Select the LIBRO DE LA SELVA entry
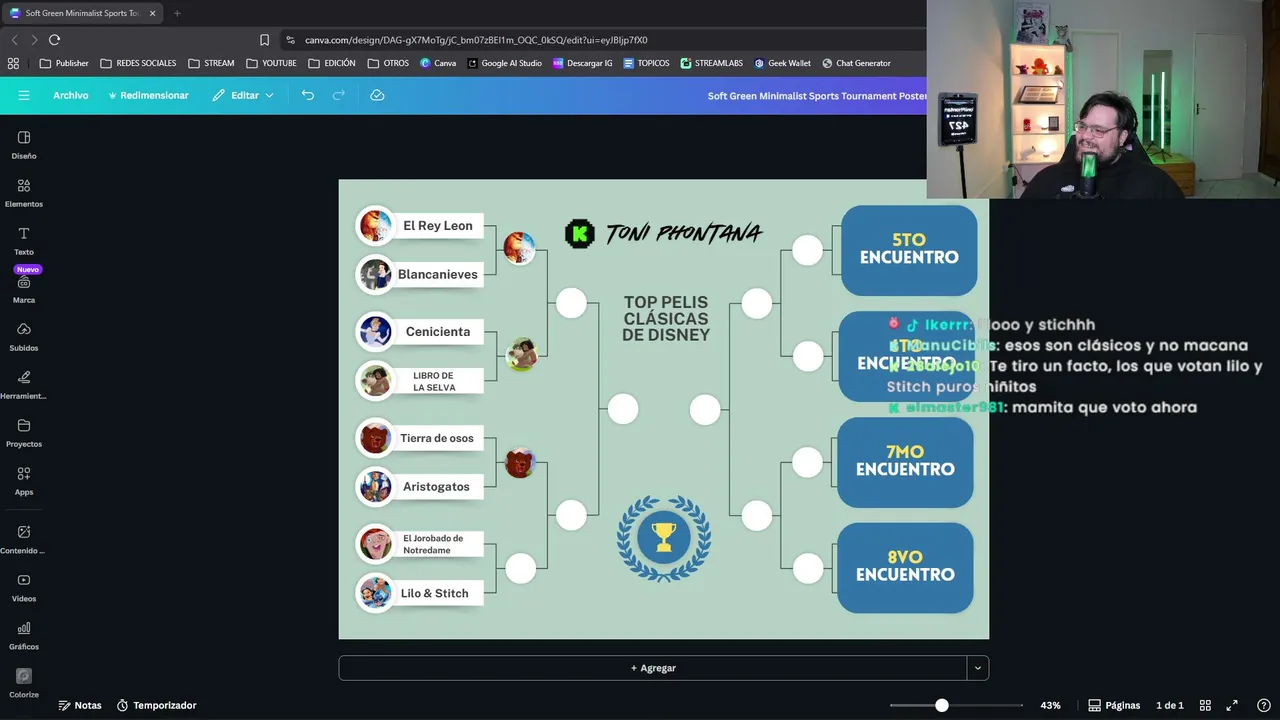The width and height of the screenshot is (1280, 720). [420, 381]
